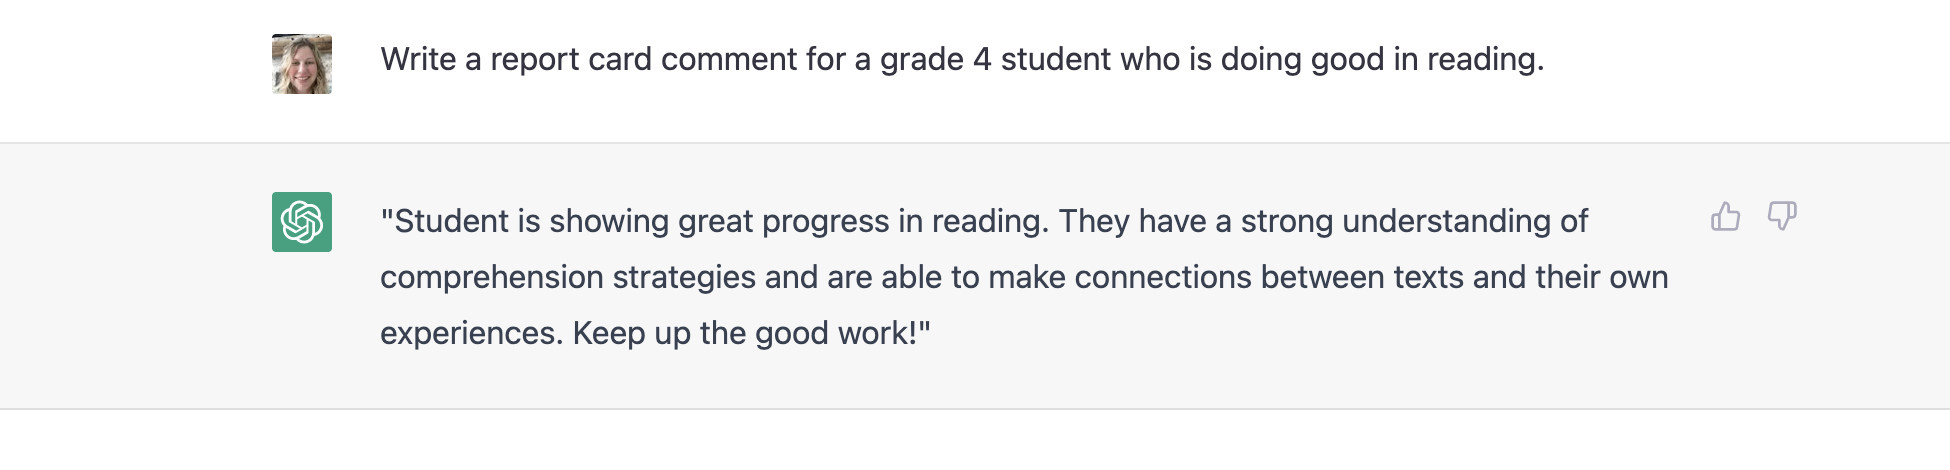Click the first line beginning "Student is showing"

click(x=984, y=221)
